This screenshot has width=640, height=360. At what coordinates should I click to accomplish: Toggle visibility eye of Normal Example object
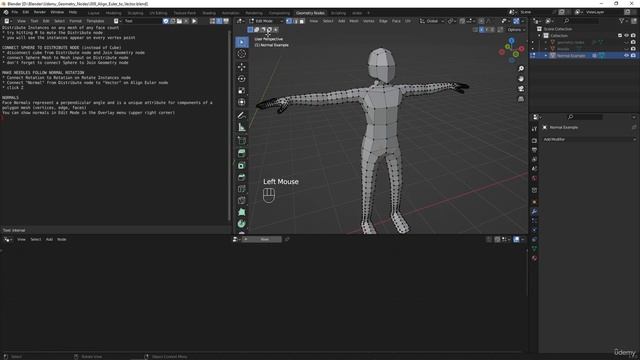627,56
